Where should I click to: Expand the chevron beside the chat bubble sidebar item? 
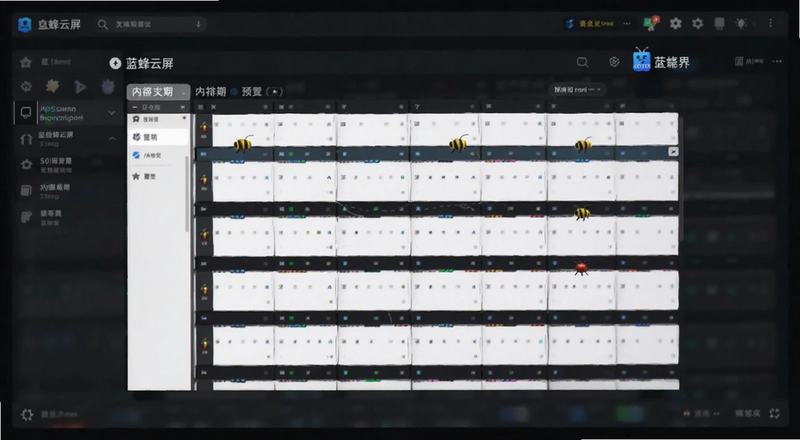pyautogui.click(x=112, y=113)
